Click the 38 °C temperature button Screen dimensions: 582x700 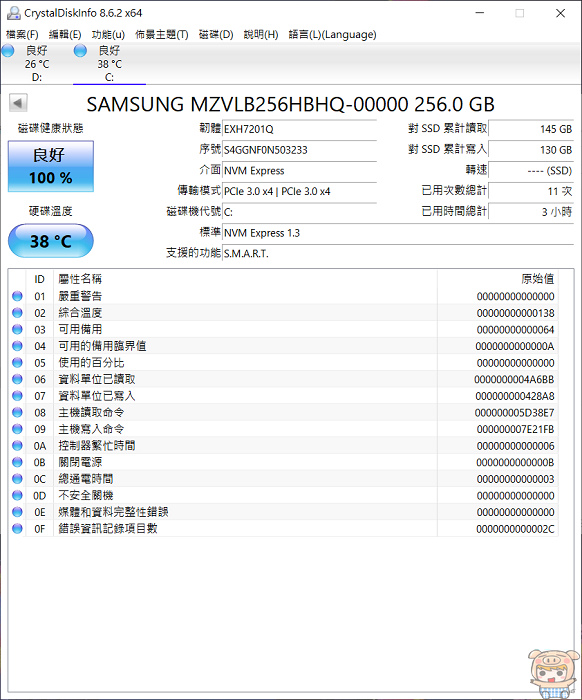(51, 241)
